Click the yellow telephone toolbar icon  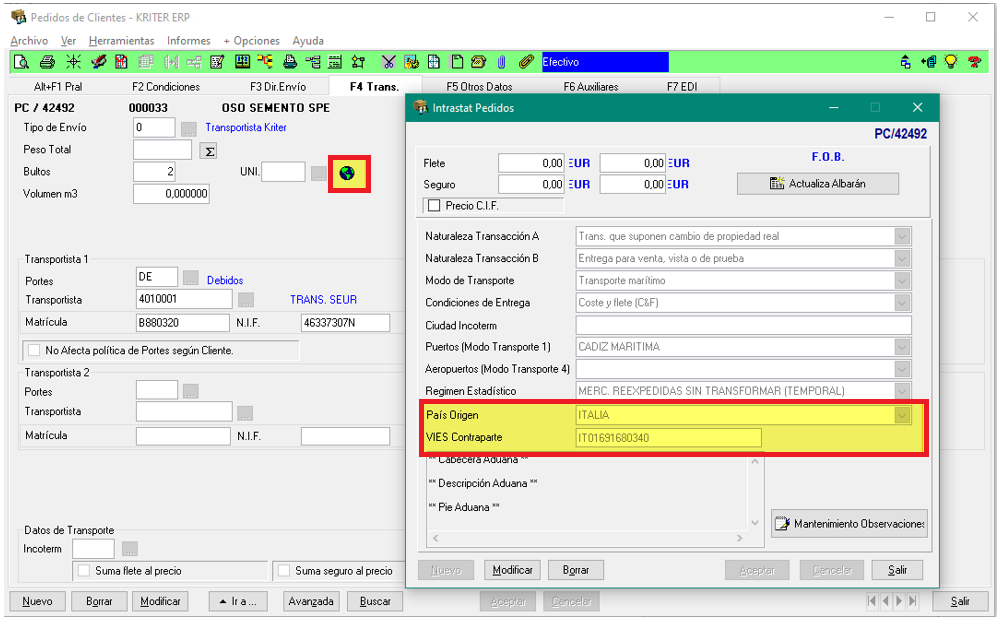pos(478,62)
